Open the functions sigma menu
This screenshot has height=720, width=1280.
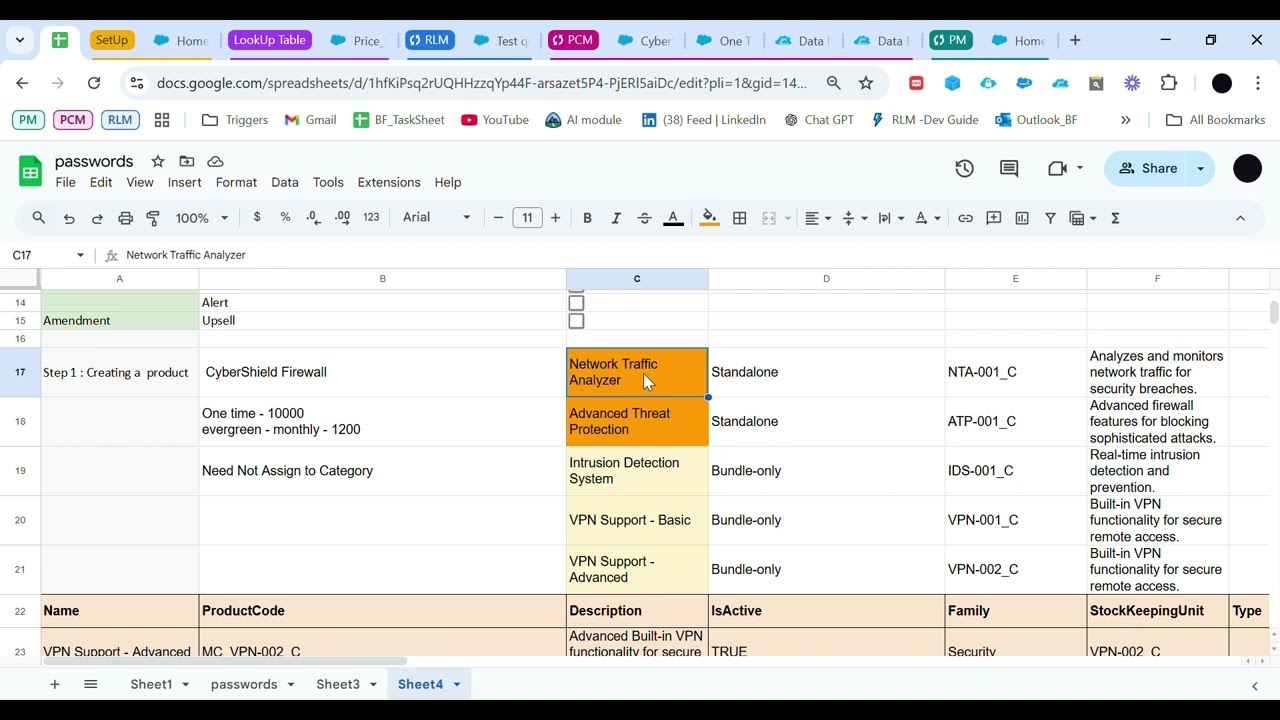(x=1115, y=218)
